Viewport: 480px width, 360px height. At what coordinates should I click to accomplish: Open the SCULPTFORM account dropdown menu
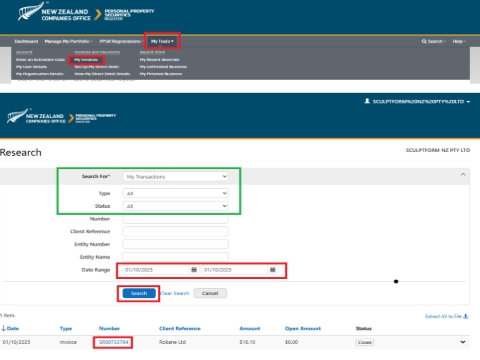click(x=421, y=101)
